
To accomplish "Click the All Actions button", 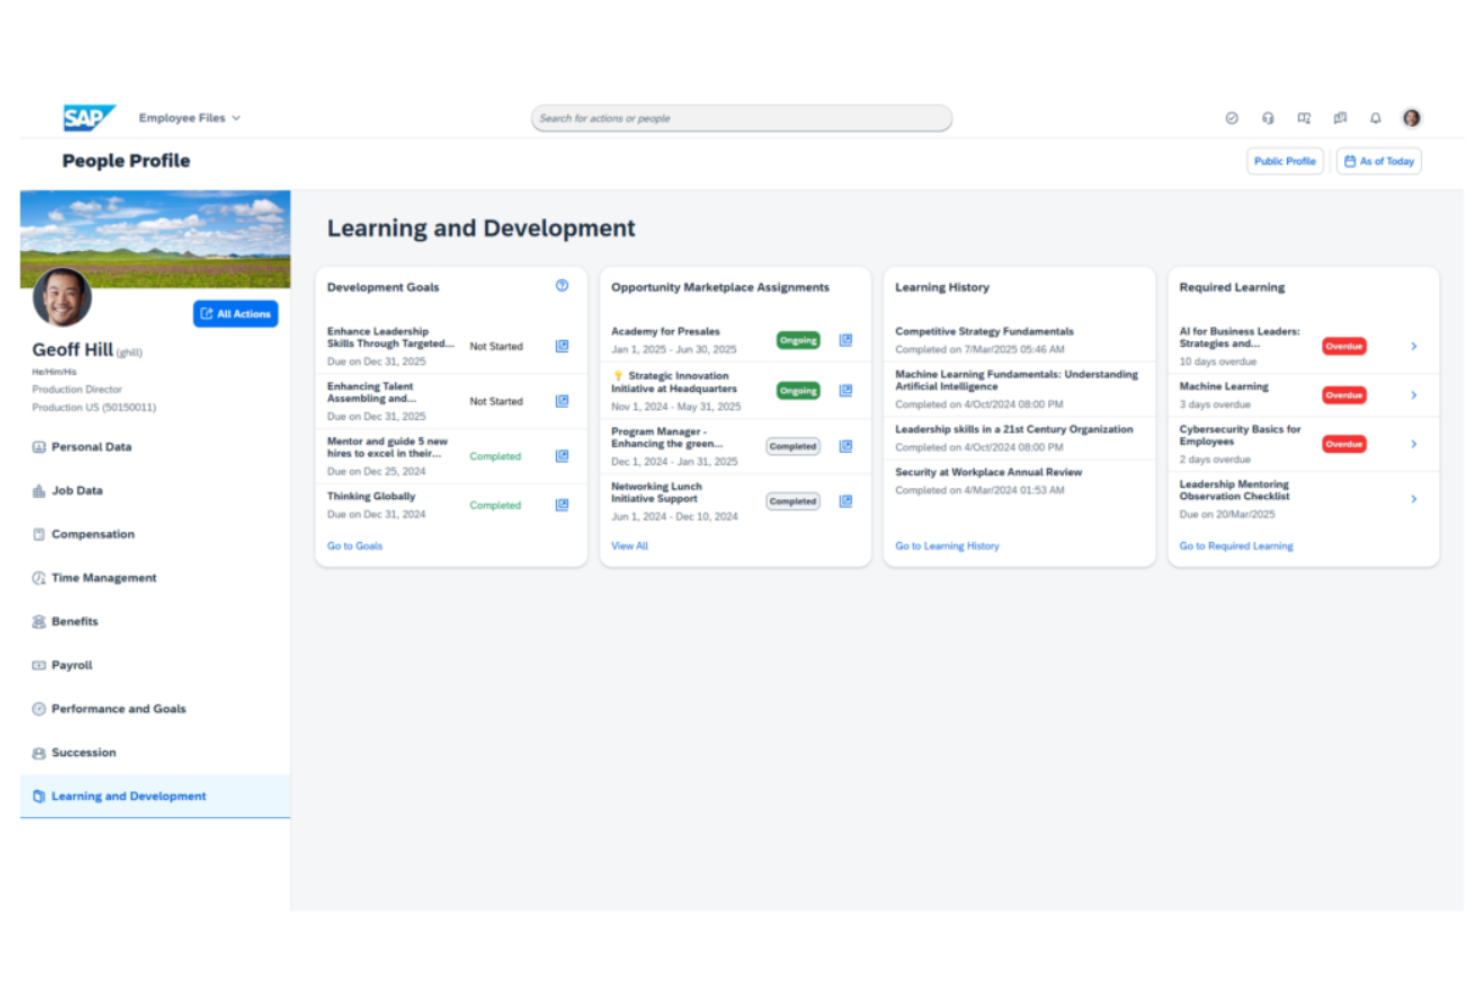I will pos(235,313).
